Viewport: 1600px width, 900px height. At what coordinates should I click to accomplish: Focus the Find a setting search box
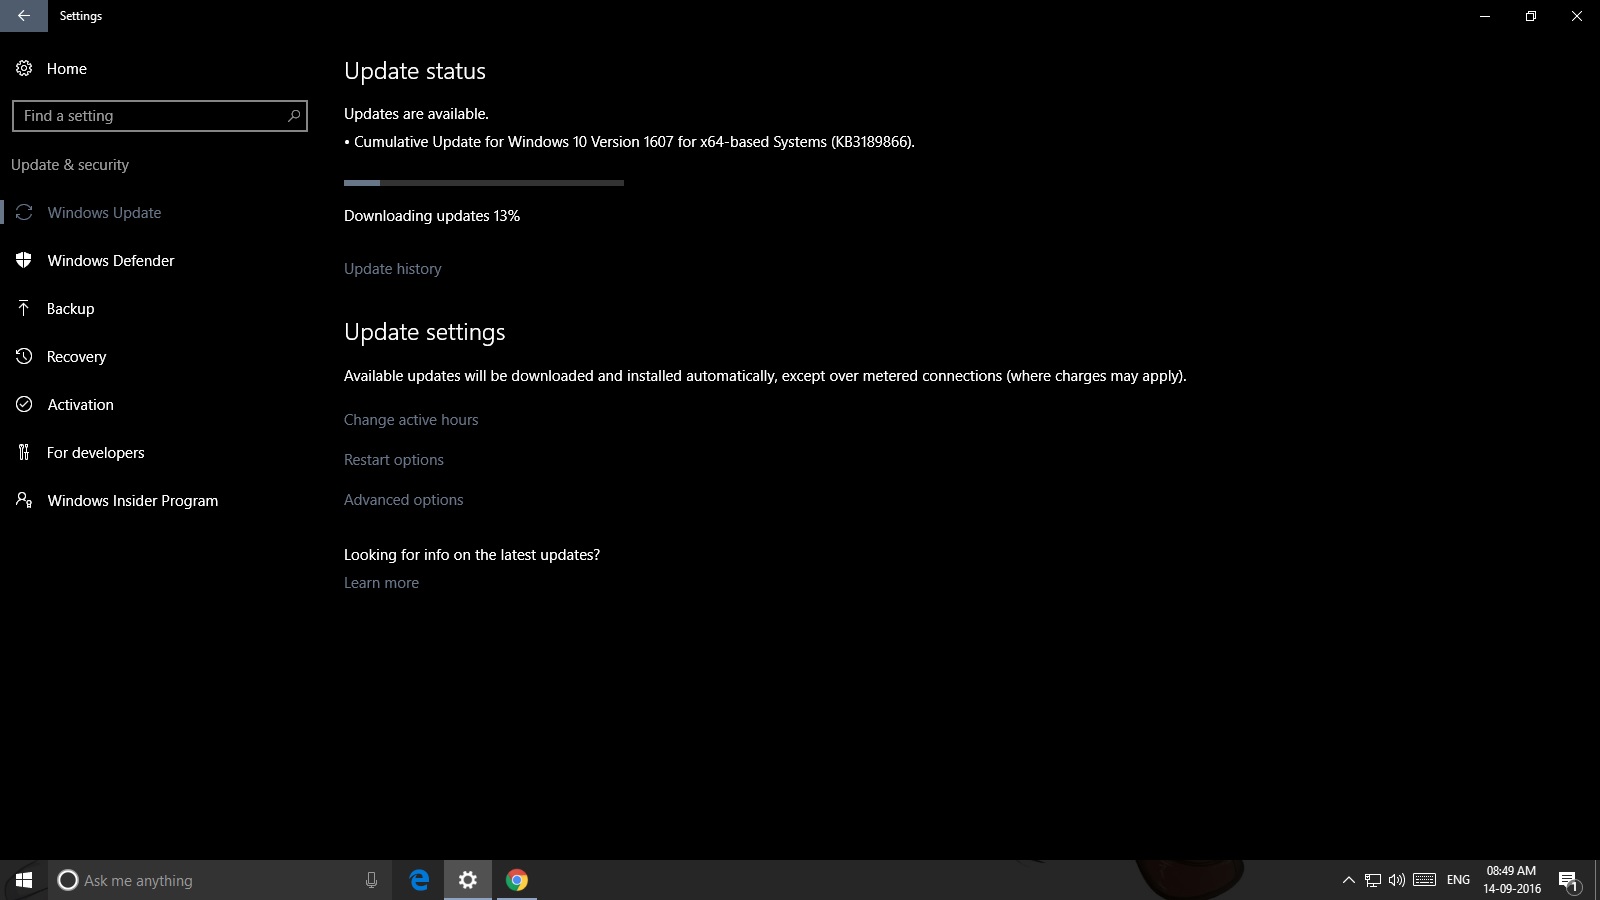160,116
